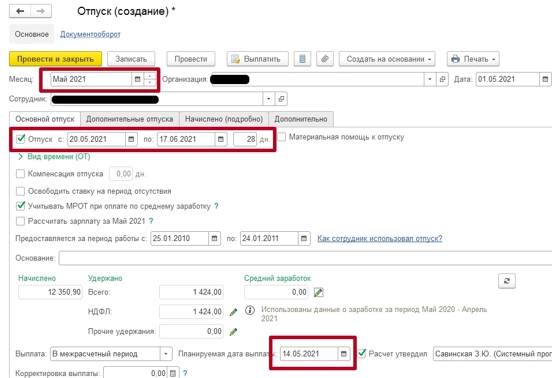Check Рассчитать зарплату за Май 2021
Screen dimensions: 558x378
pyautogui.click(x=20, y=221)
